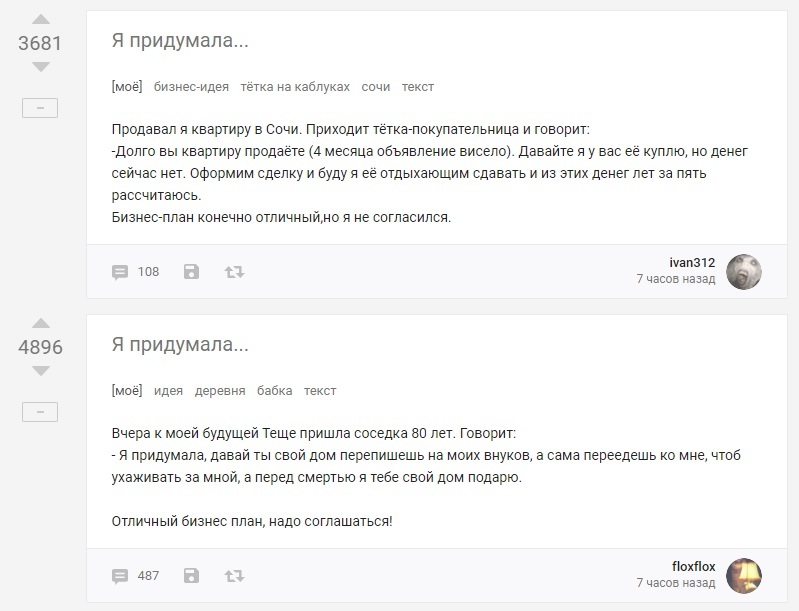The image size is (799, 611).
Task: Select the "тётка на каблуках" tag
Action: (x=295, y=87)
